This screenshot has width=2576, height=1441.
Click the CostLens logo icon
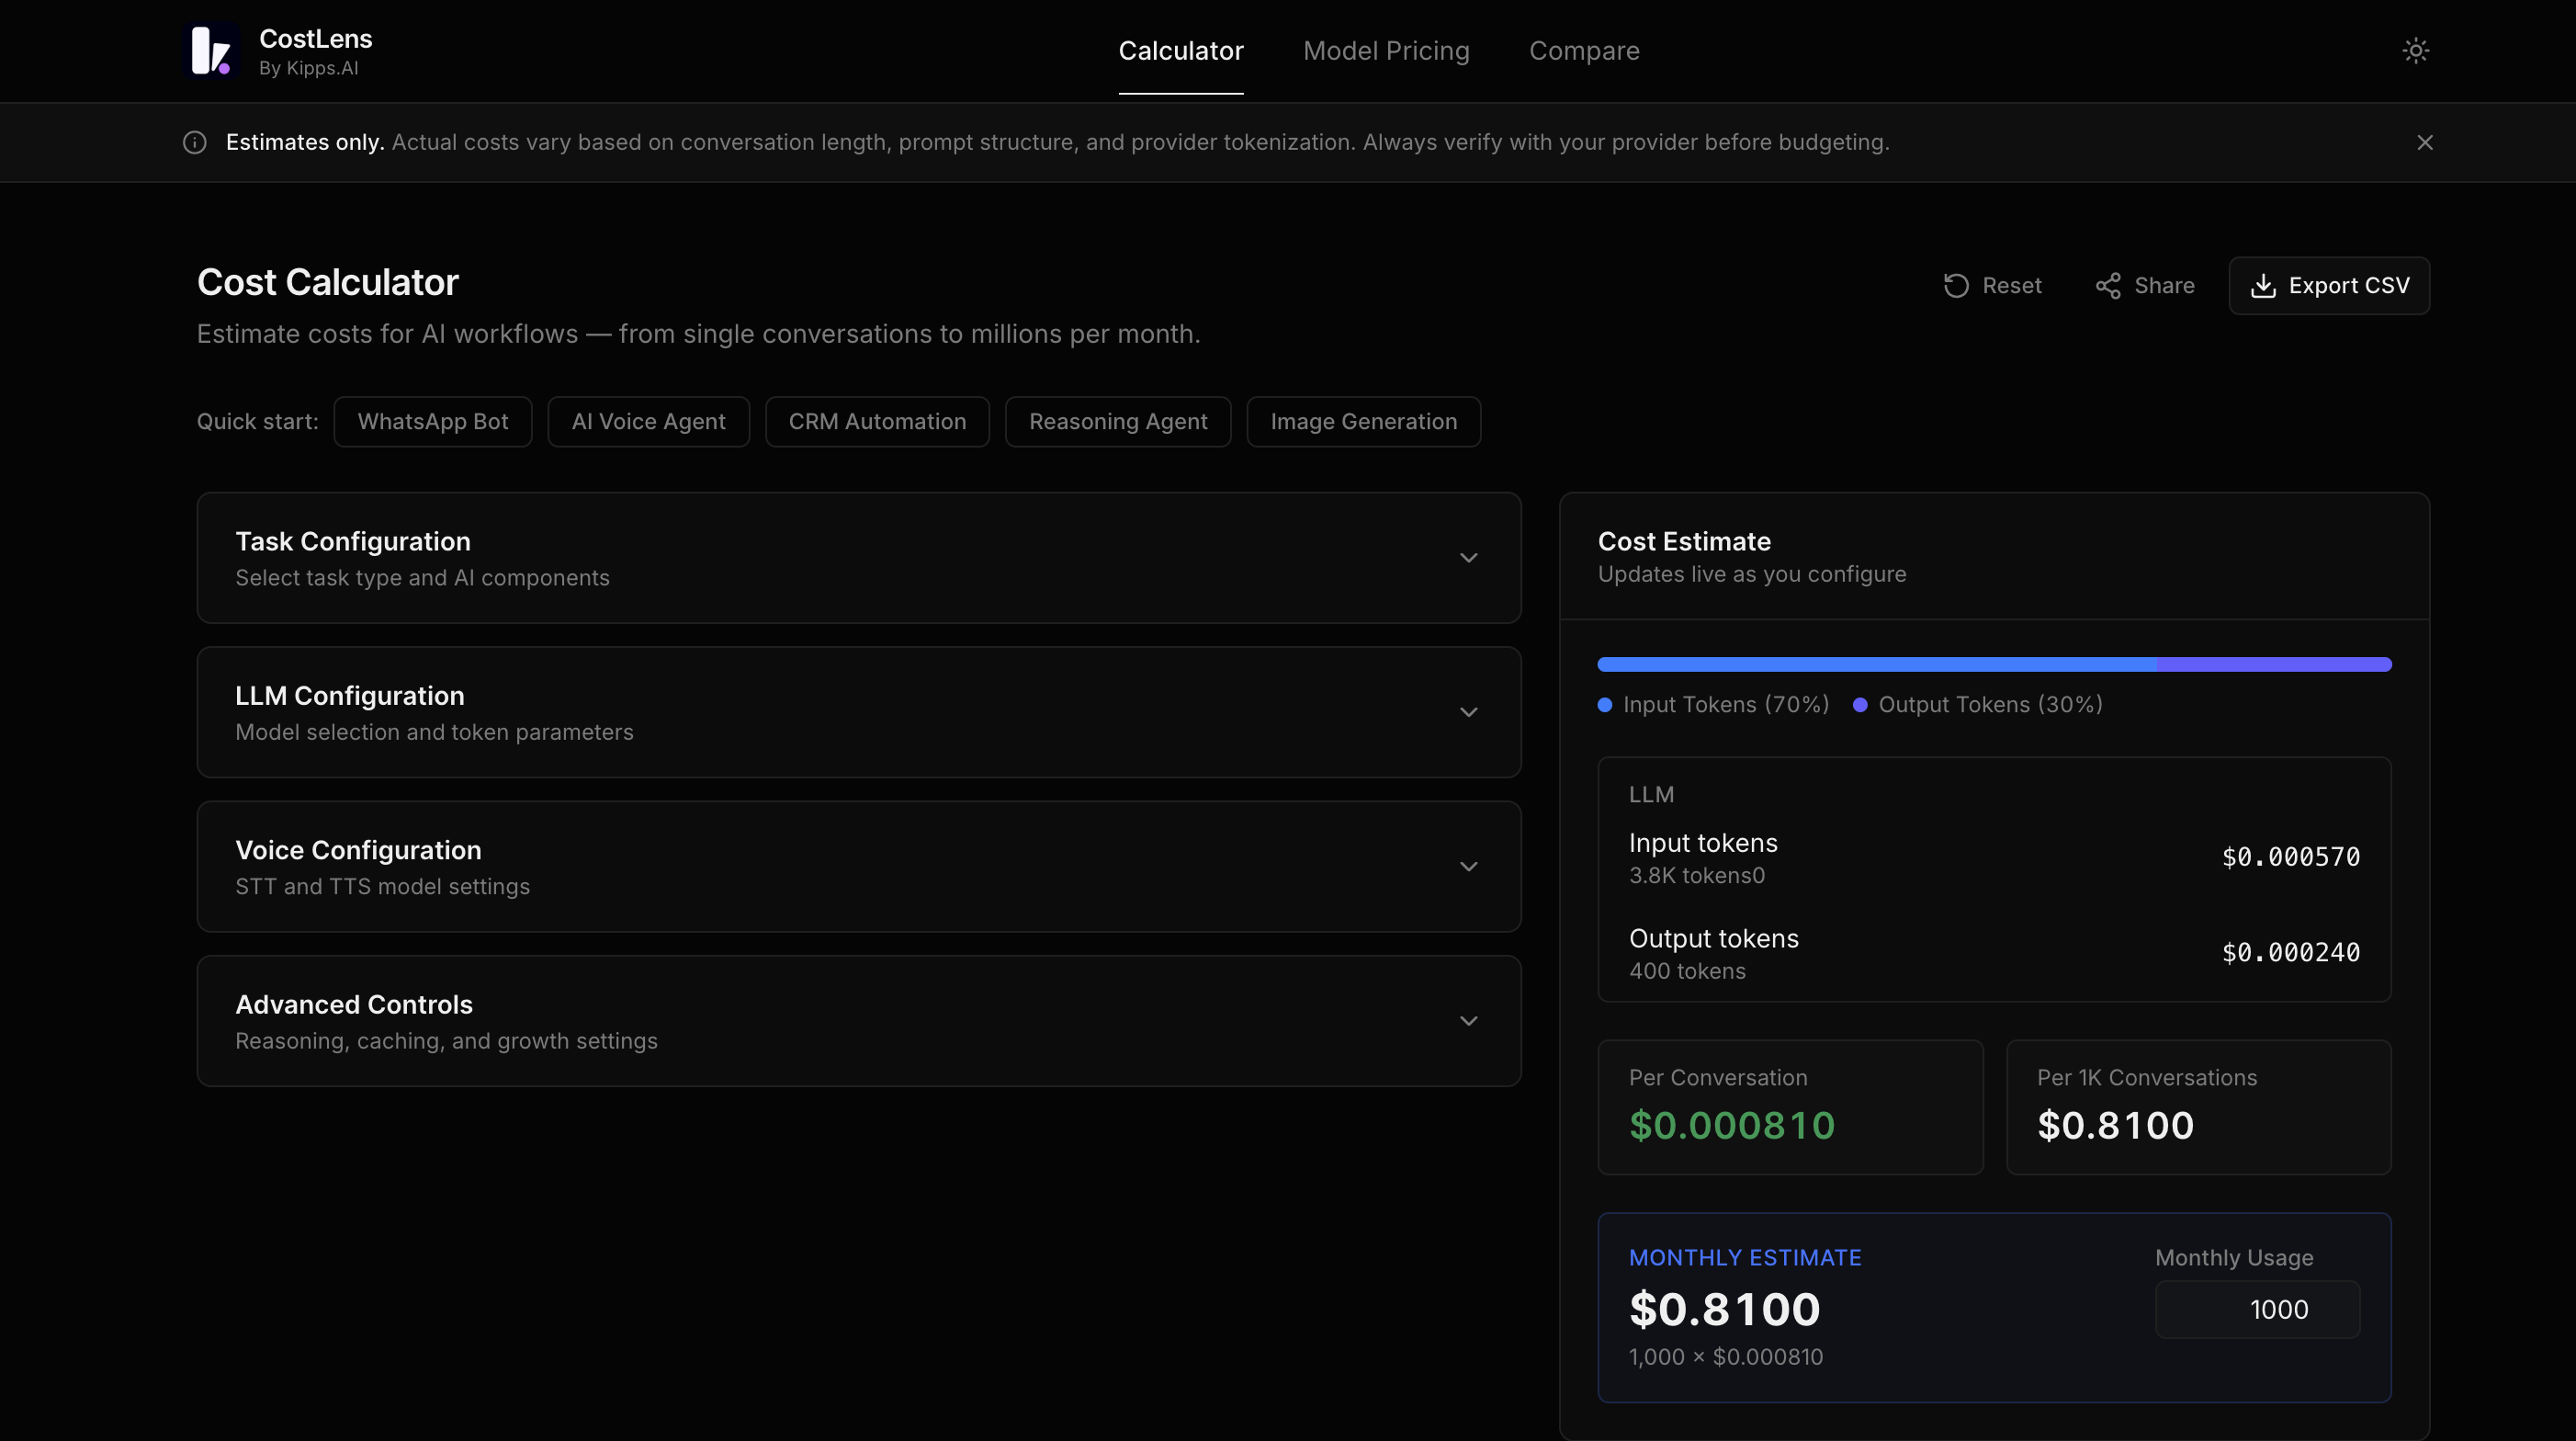point(212,51)
